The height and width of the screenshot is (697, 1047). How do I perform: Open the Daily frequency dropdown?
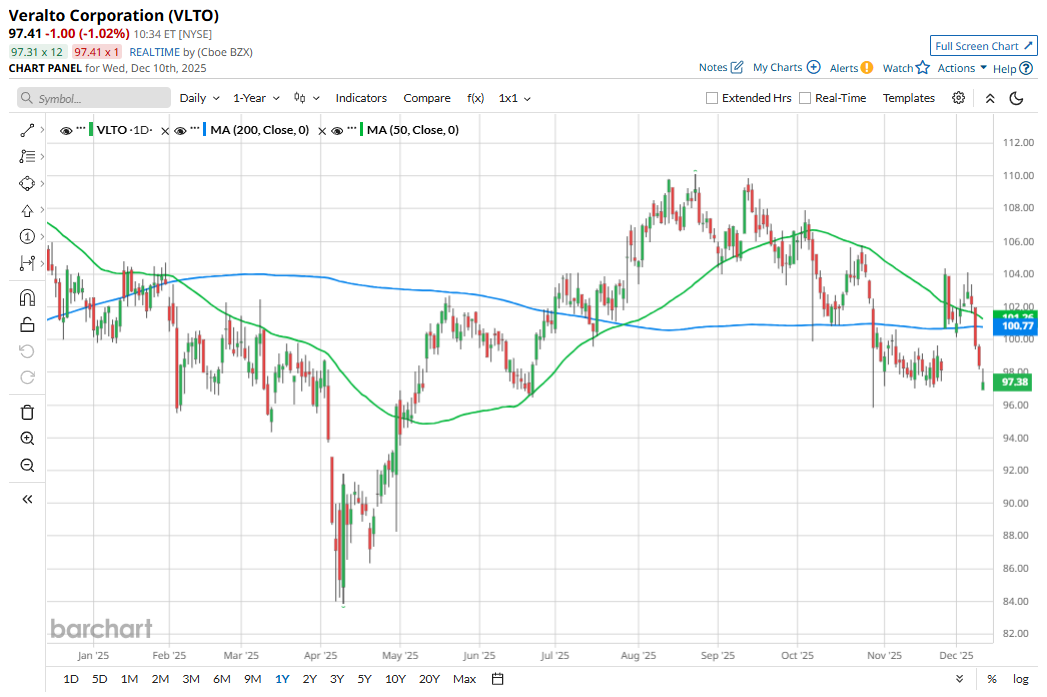[x=199, y=98]
